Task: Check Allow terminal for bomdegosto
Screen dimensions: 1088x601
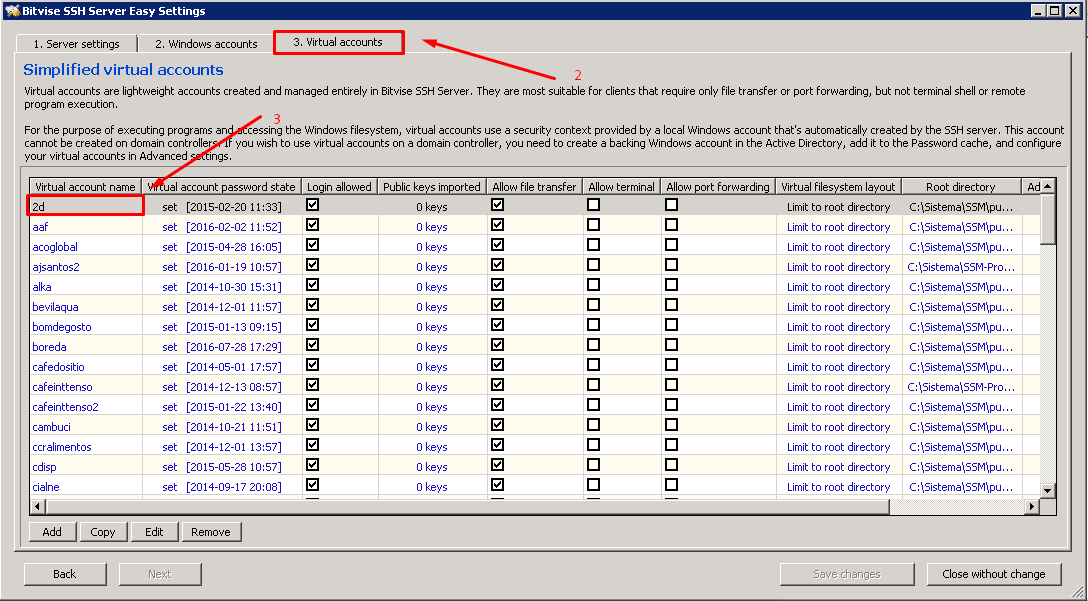Action: 593,326
